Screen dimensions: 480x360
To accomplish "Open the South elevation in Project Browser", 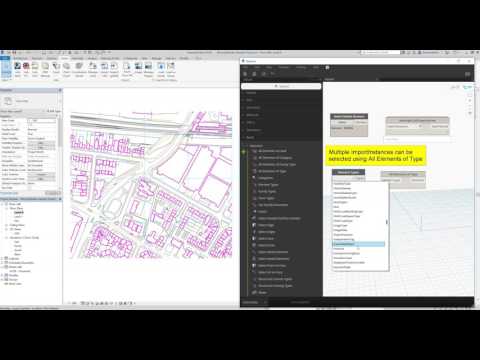I will click(18, 250).
